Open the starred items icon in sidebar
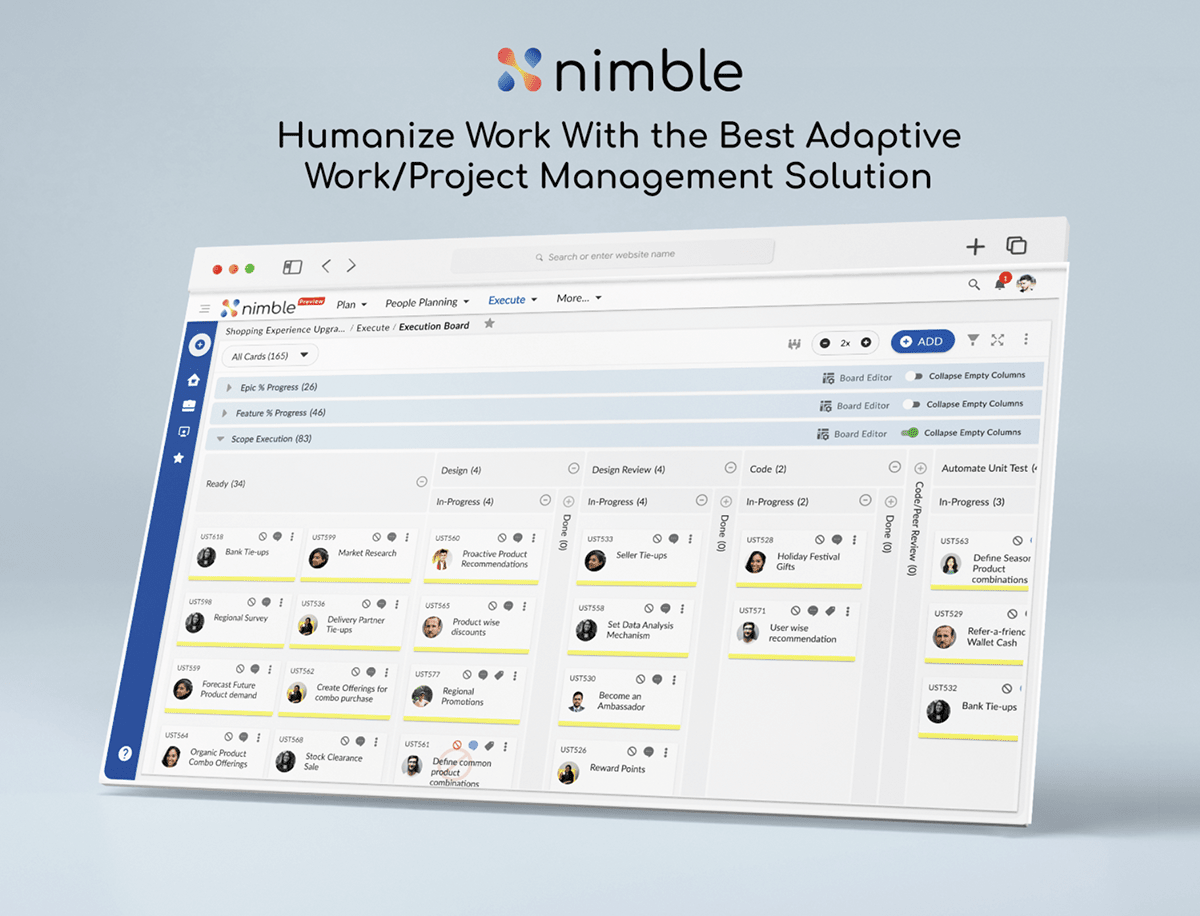The image size is (1200, 916). (x=178, y=457)
